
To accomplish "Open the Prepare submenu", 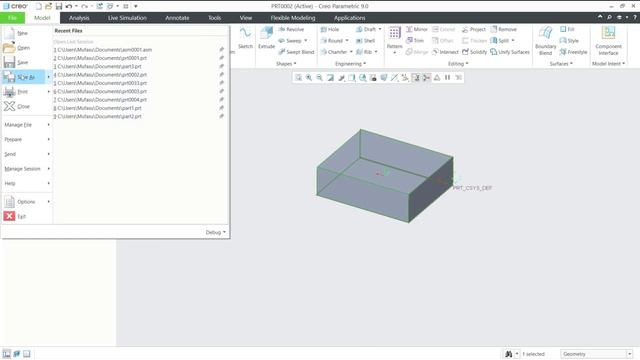I will click(27, 140).
